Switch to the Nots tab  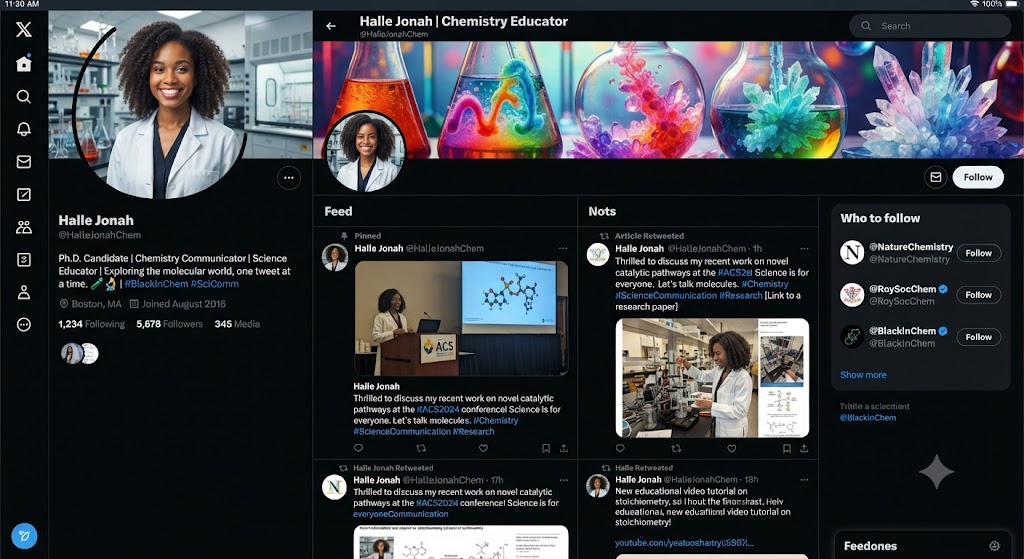602,211
